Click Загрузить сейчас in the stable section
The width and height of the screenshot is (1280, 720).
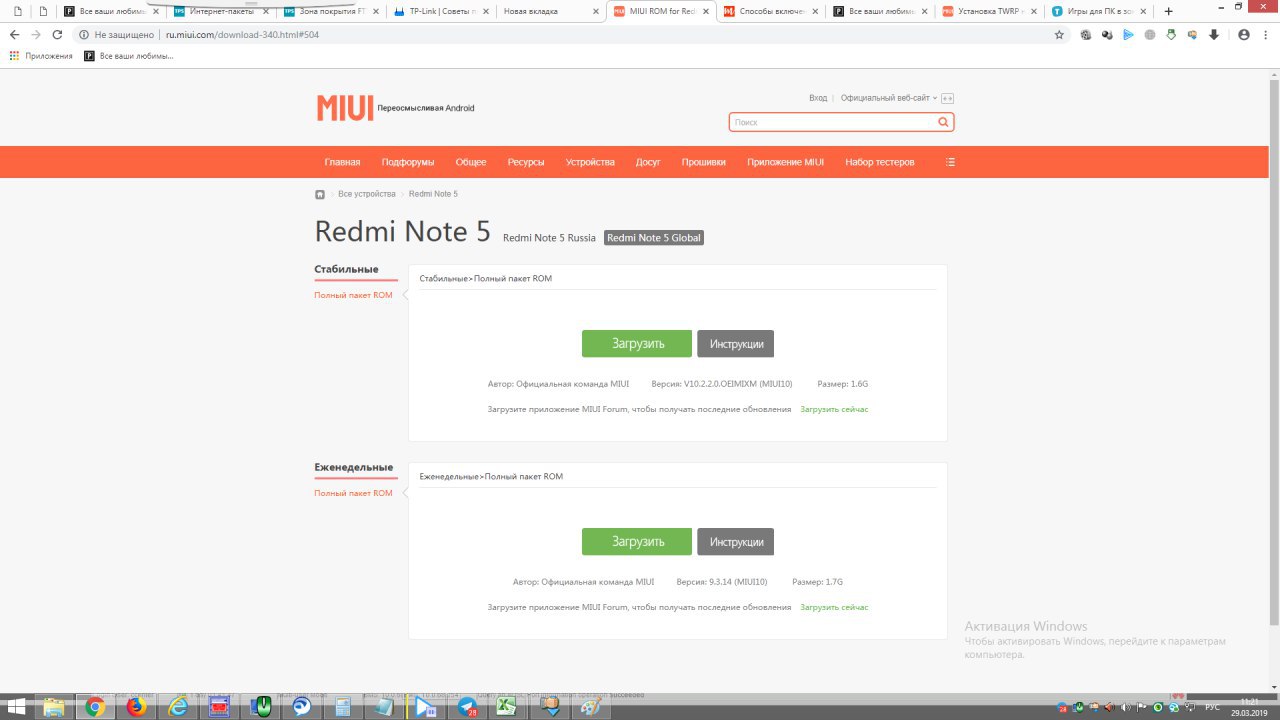834,410
